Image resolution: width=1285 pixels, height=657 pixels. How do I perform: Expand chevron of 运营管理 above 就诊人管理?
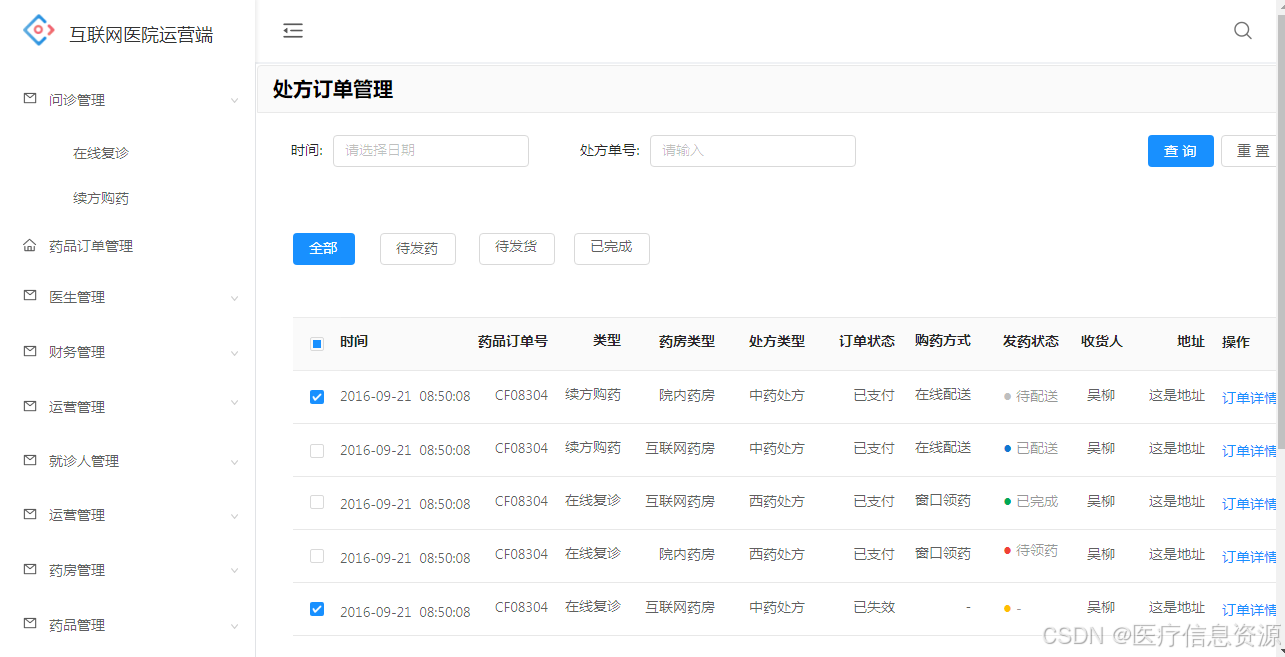(234, 403)
